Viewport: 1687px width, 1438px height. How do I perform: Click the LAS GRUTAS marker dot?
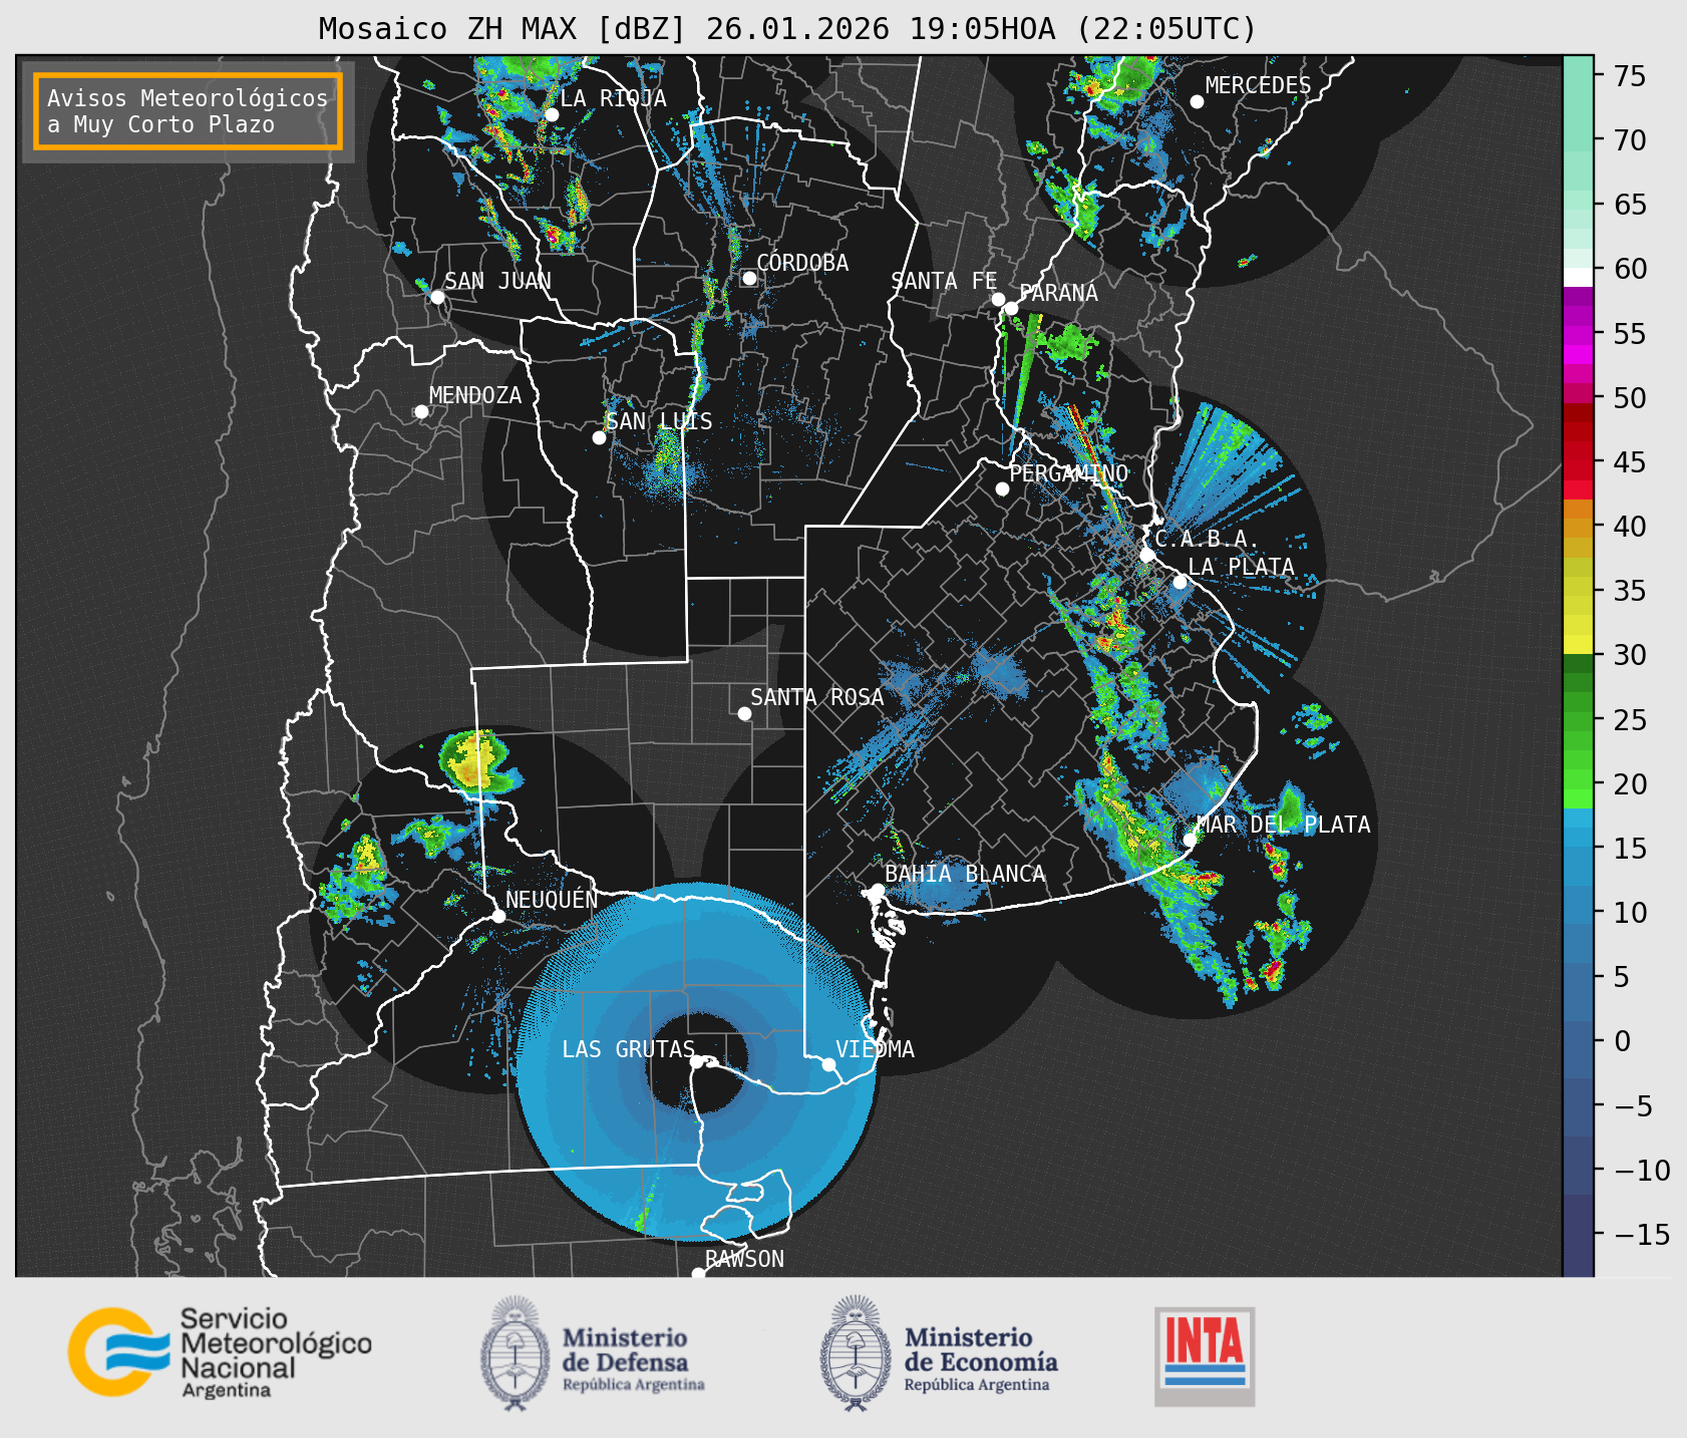click(x=697, y=1062)
